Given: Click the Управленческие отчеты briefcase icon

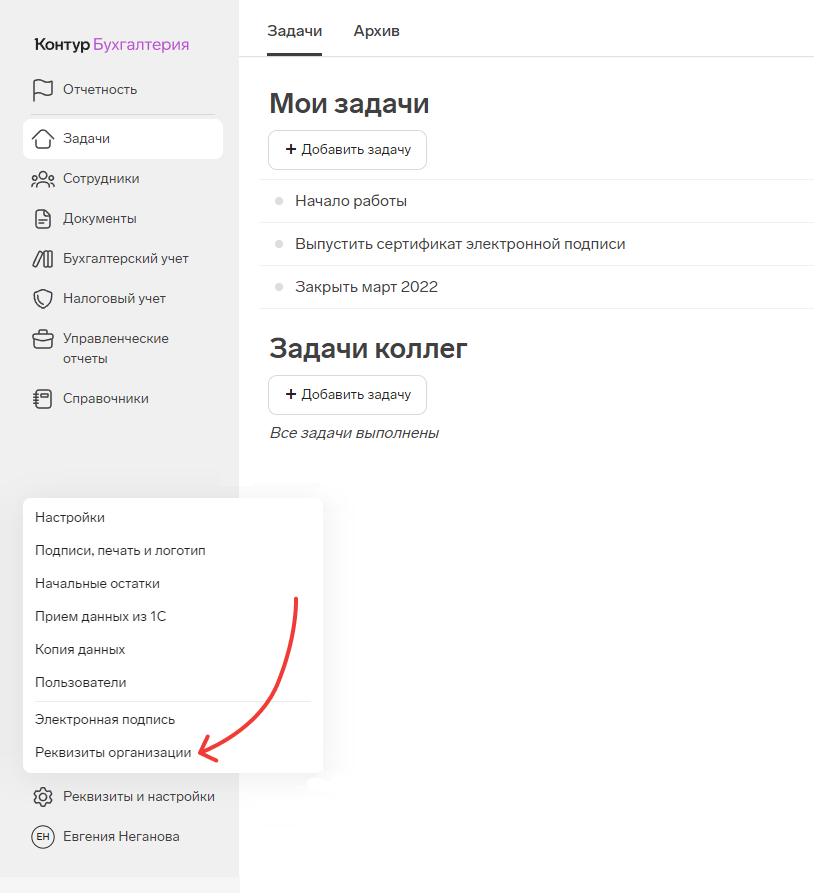Looking at the screenshot, I should pos(42,339).
